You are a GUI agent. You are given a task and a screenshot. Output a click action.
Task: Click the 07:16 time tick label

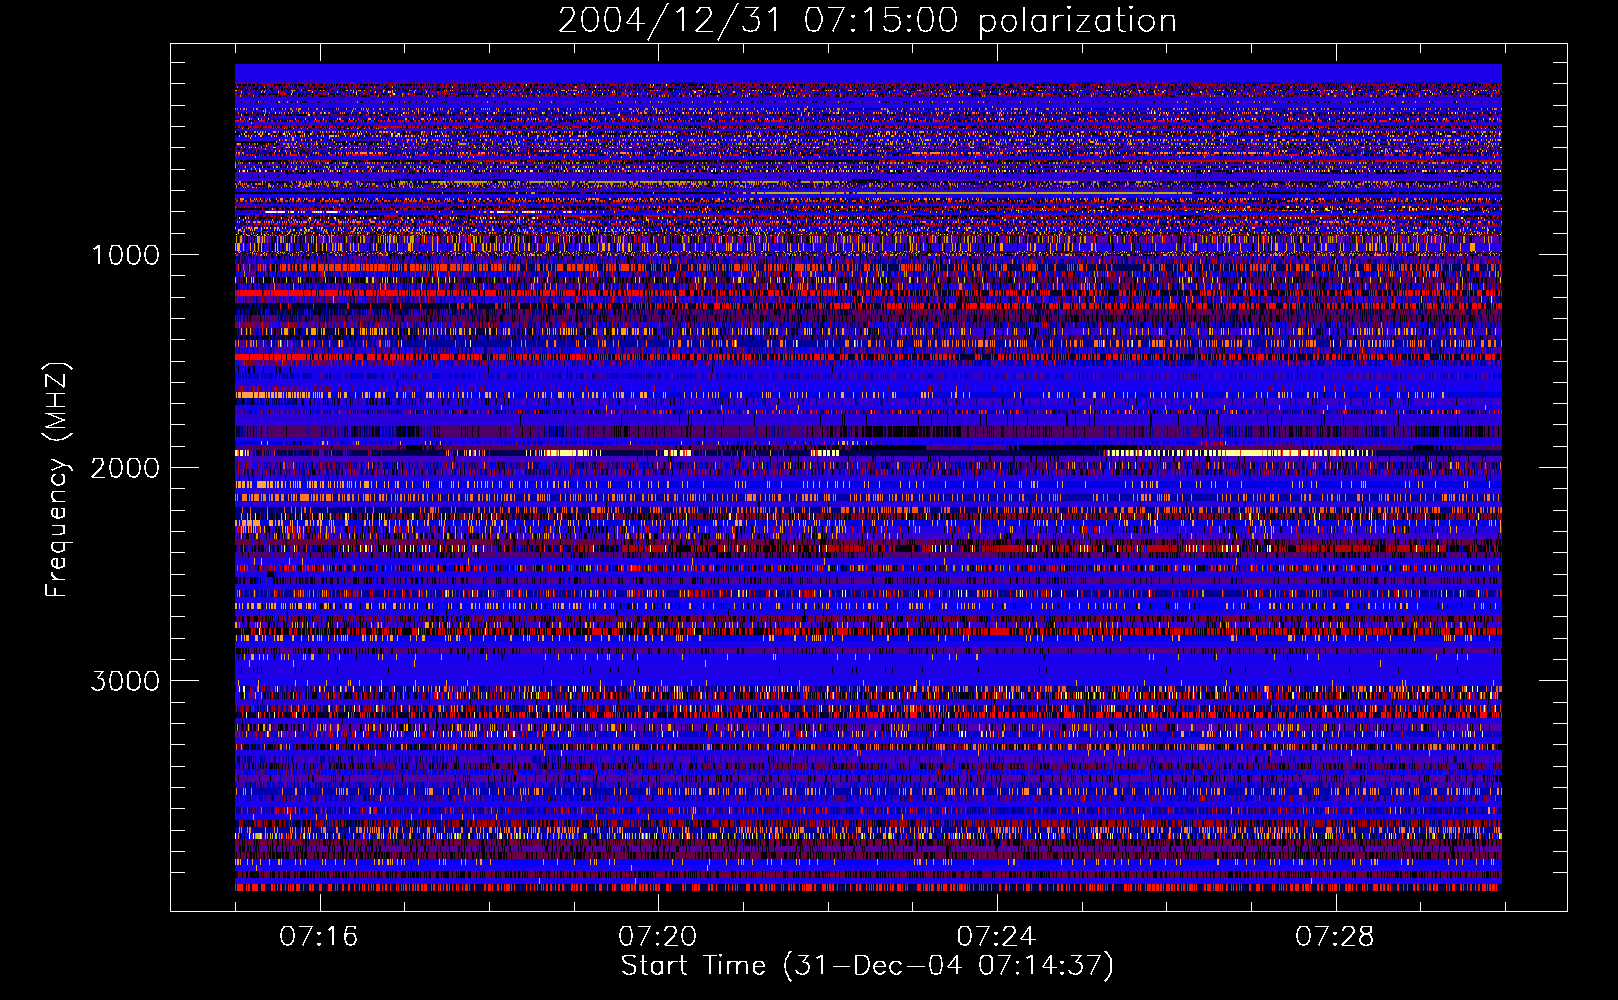(x=319, y=937)
